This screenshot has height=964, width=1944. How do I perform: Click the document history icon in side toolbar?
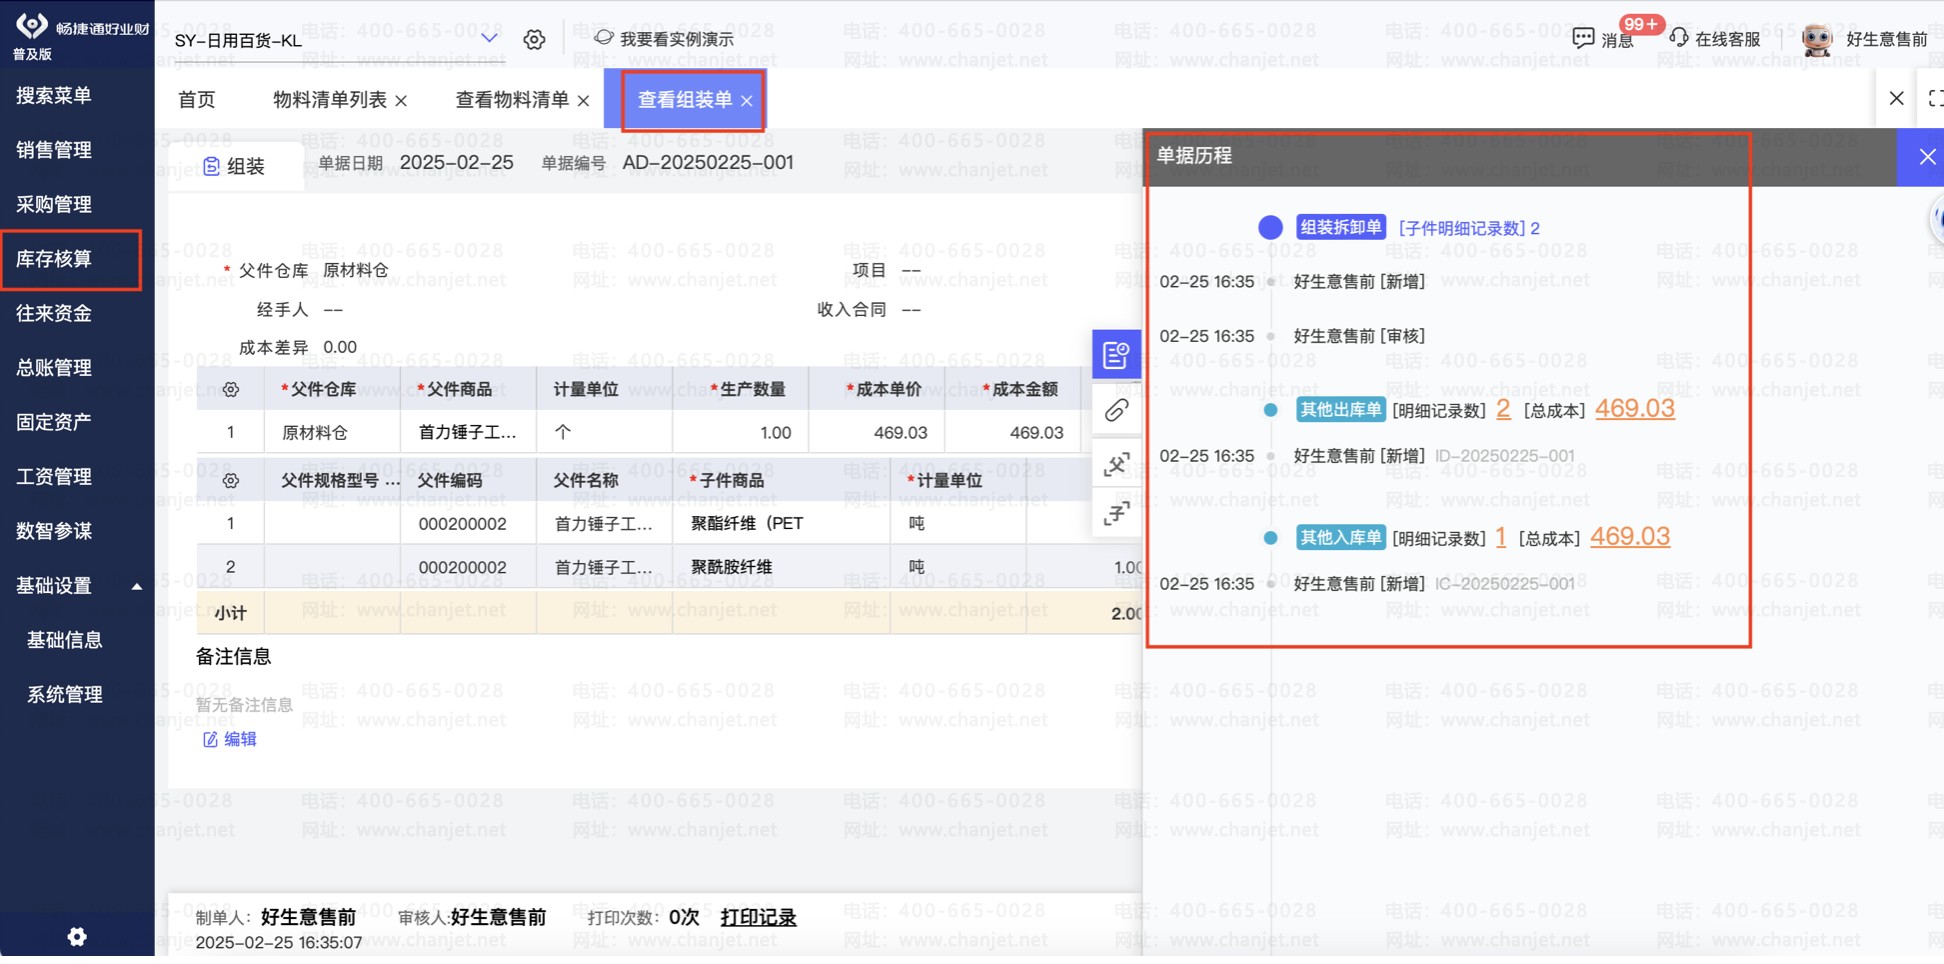point(1116,355)
